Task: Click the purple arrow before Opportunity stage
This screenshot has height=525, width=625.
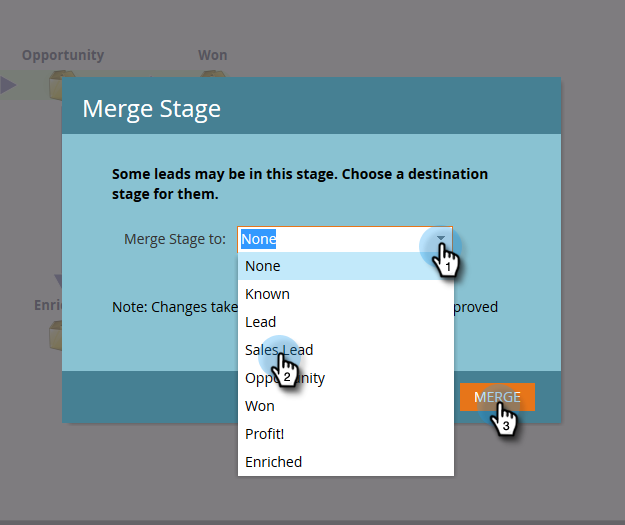Action: (8, 85)
